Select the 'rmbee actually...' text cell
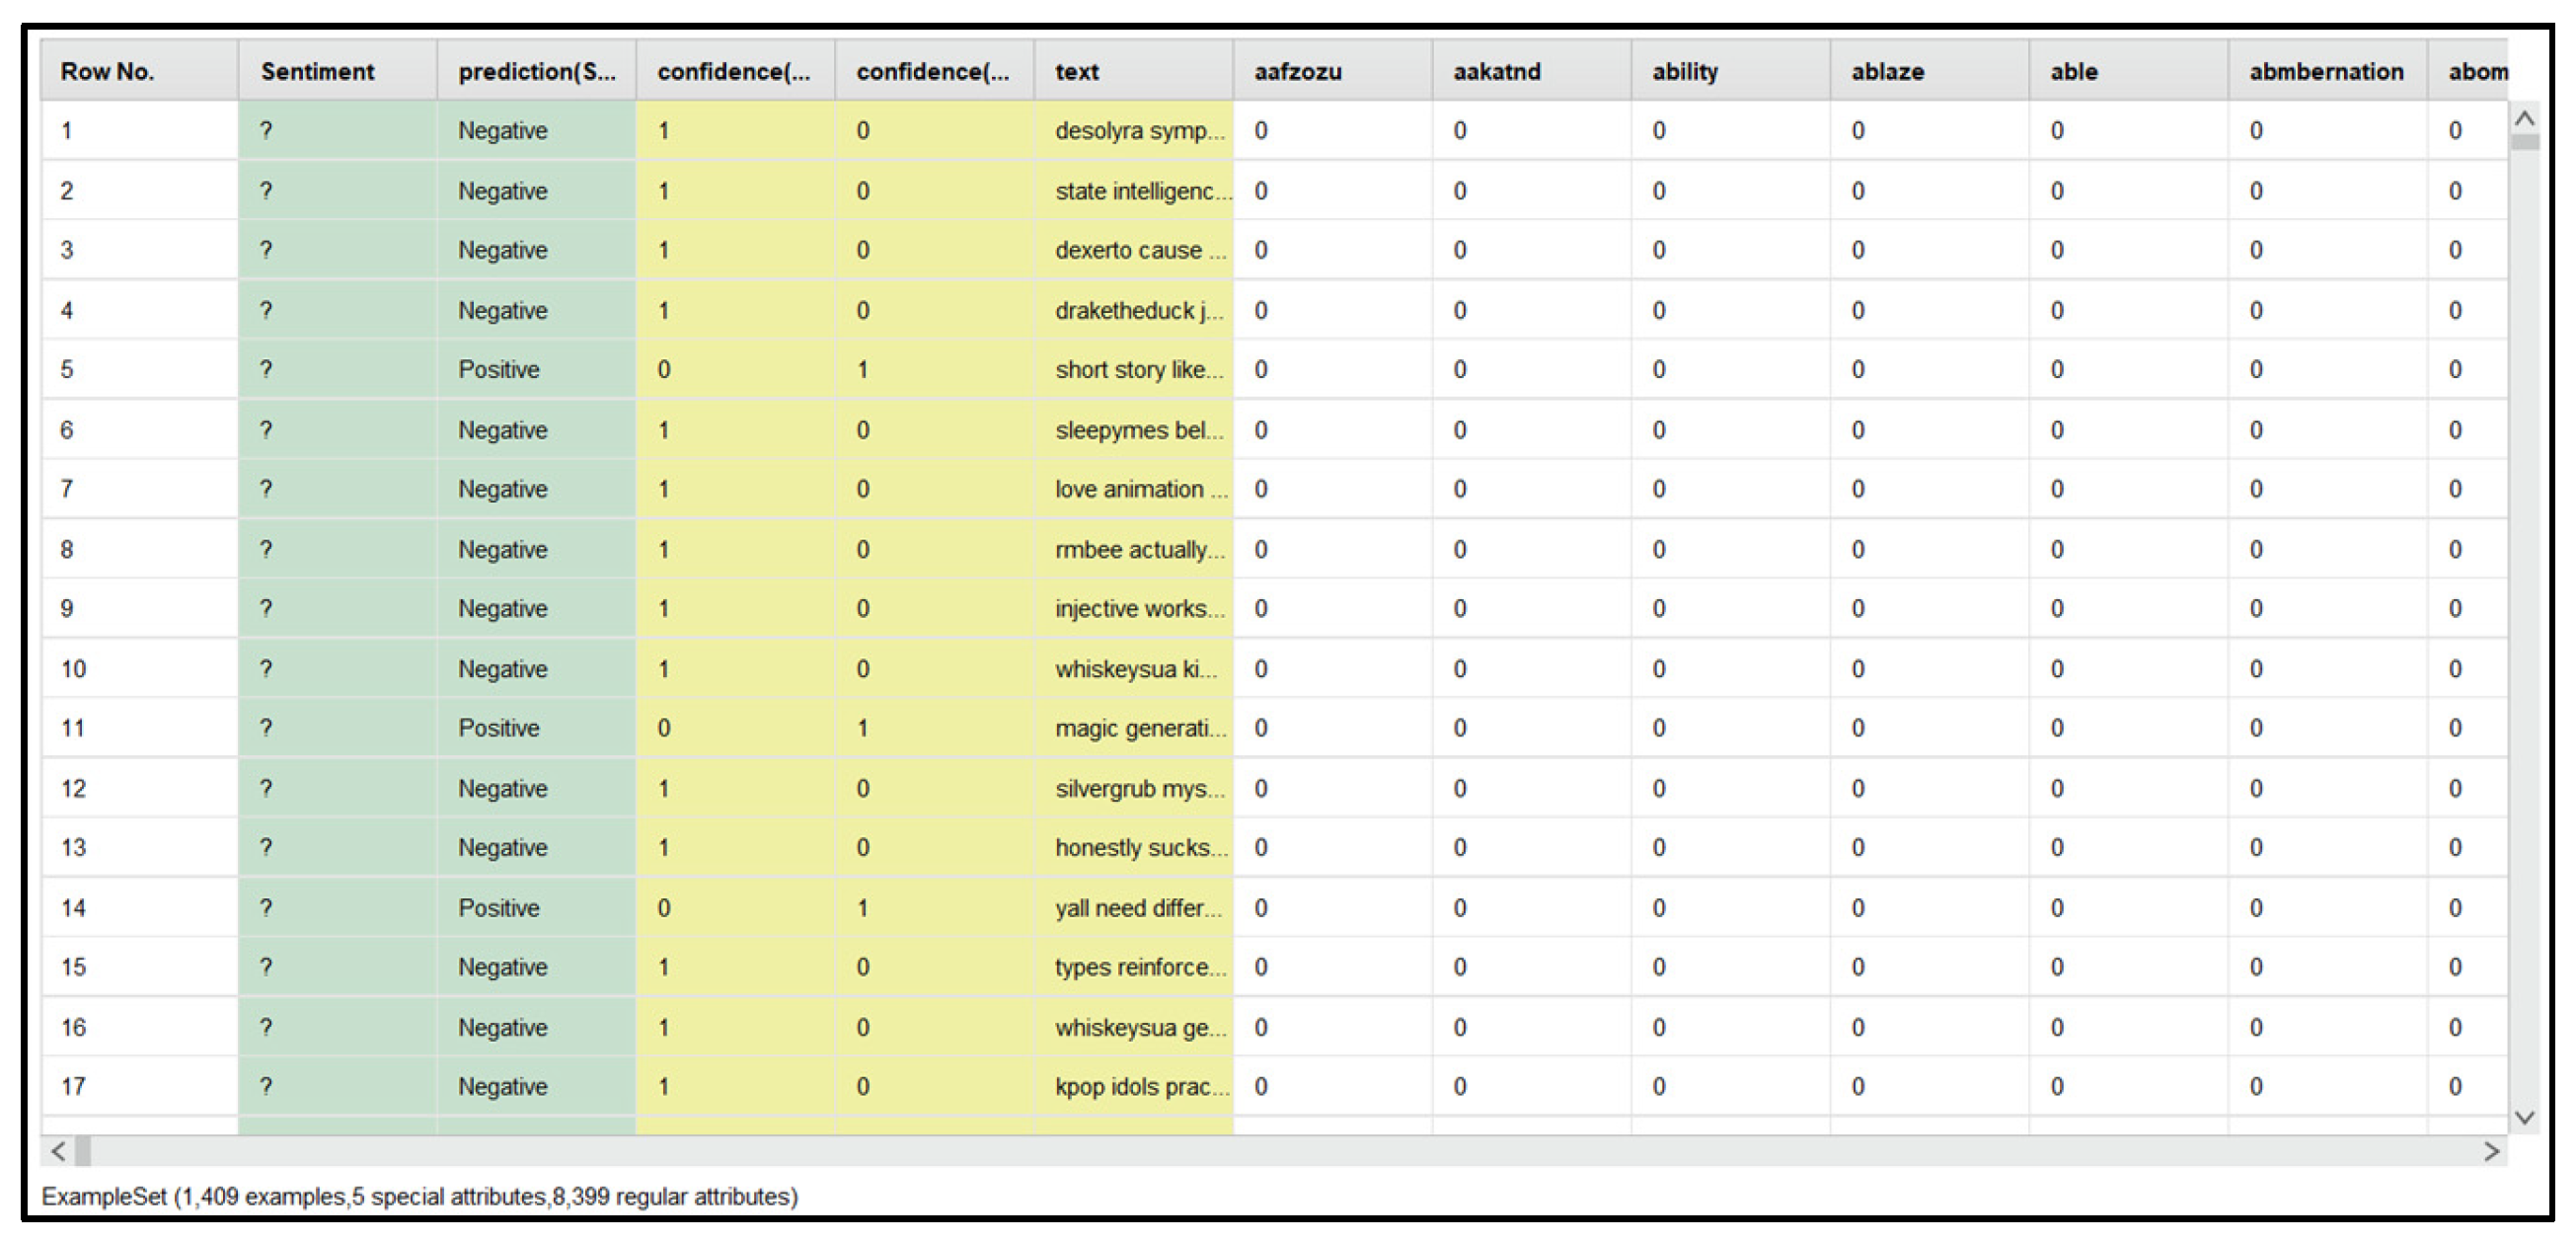This screenshot has height=1242, width=2576. coord(1133,549)
